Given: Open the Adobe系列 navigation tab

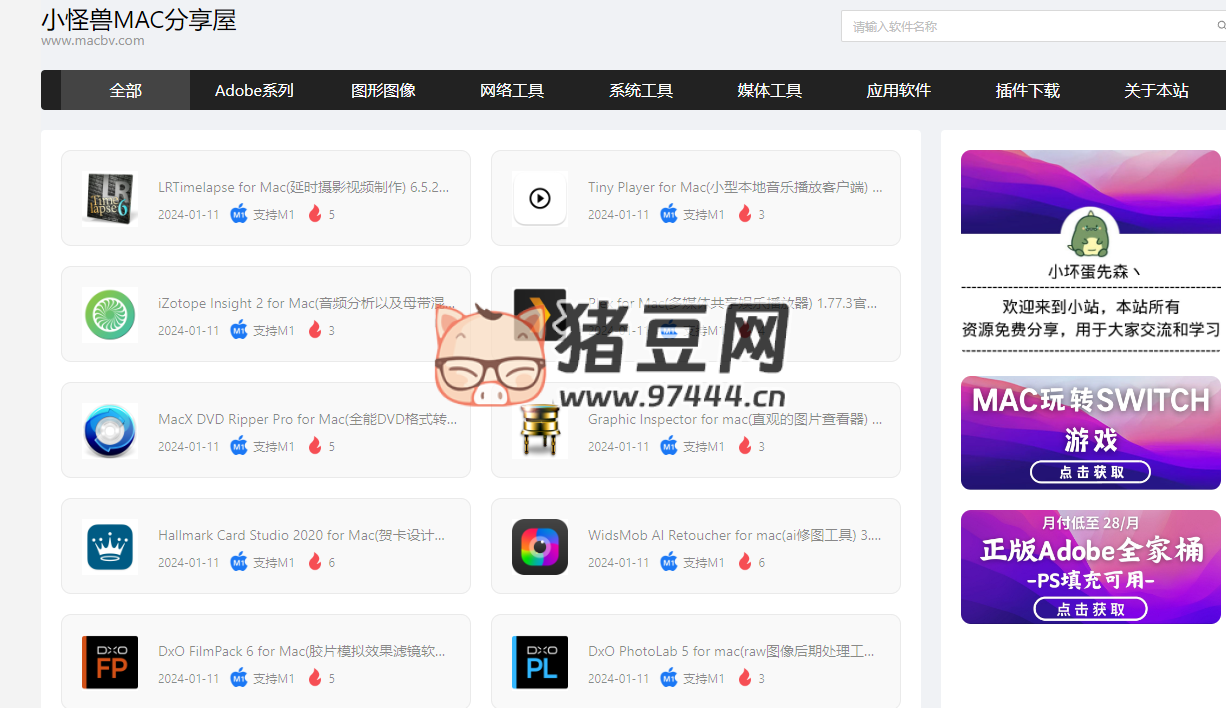Looking at the screenshot, I should point(254,90).
